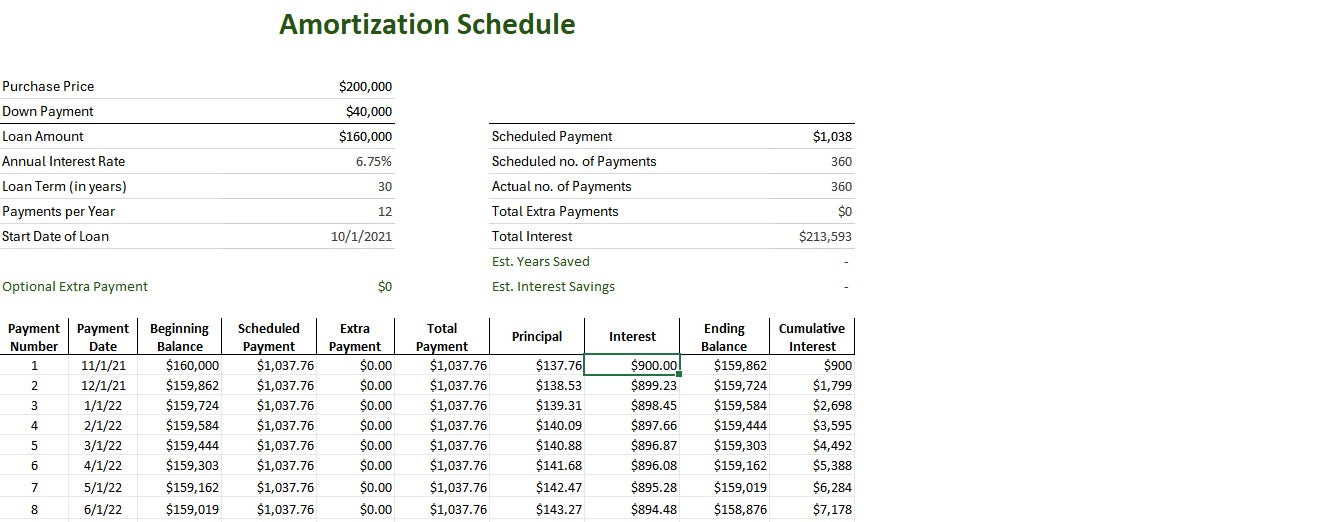Select the Beginning Balance column header
The width and height of the screenshot is (1341, 522).
pyautogui.click(x=179, y=337)
